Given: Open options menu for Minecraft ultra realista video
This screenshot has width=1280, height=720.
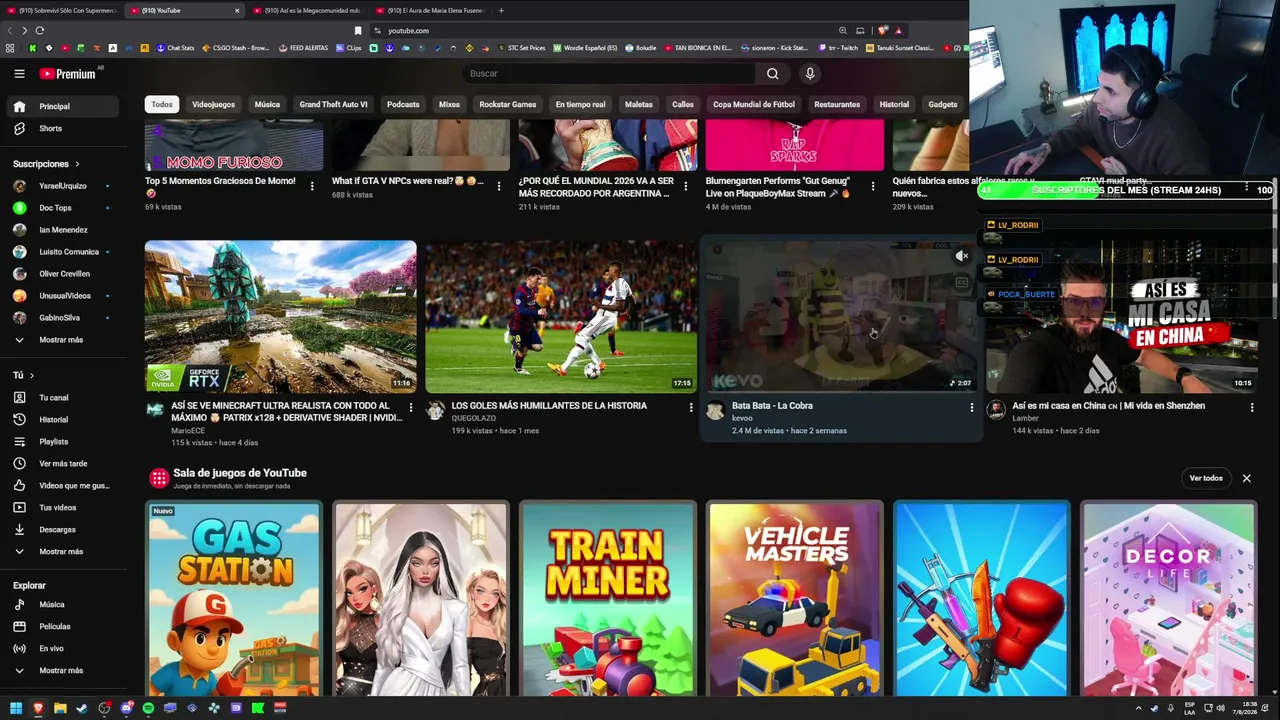Looking at the screenshot, I should (410, 407).
